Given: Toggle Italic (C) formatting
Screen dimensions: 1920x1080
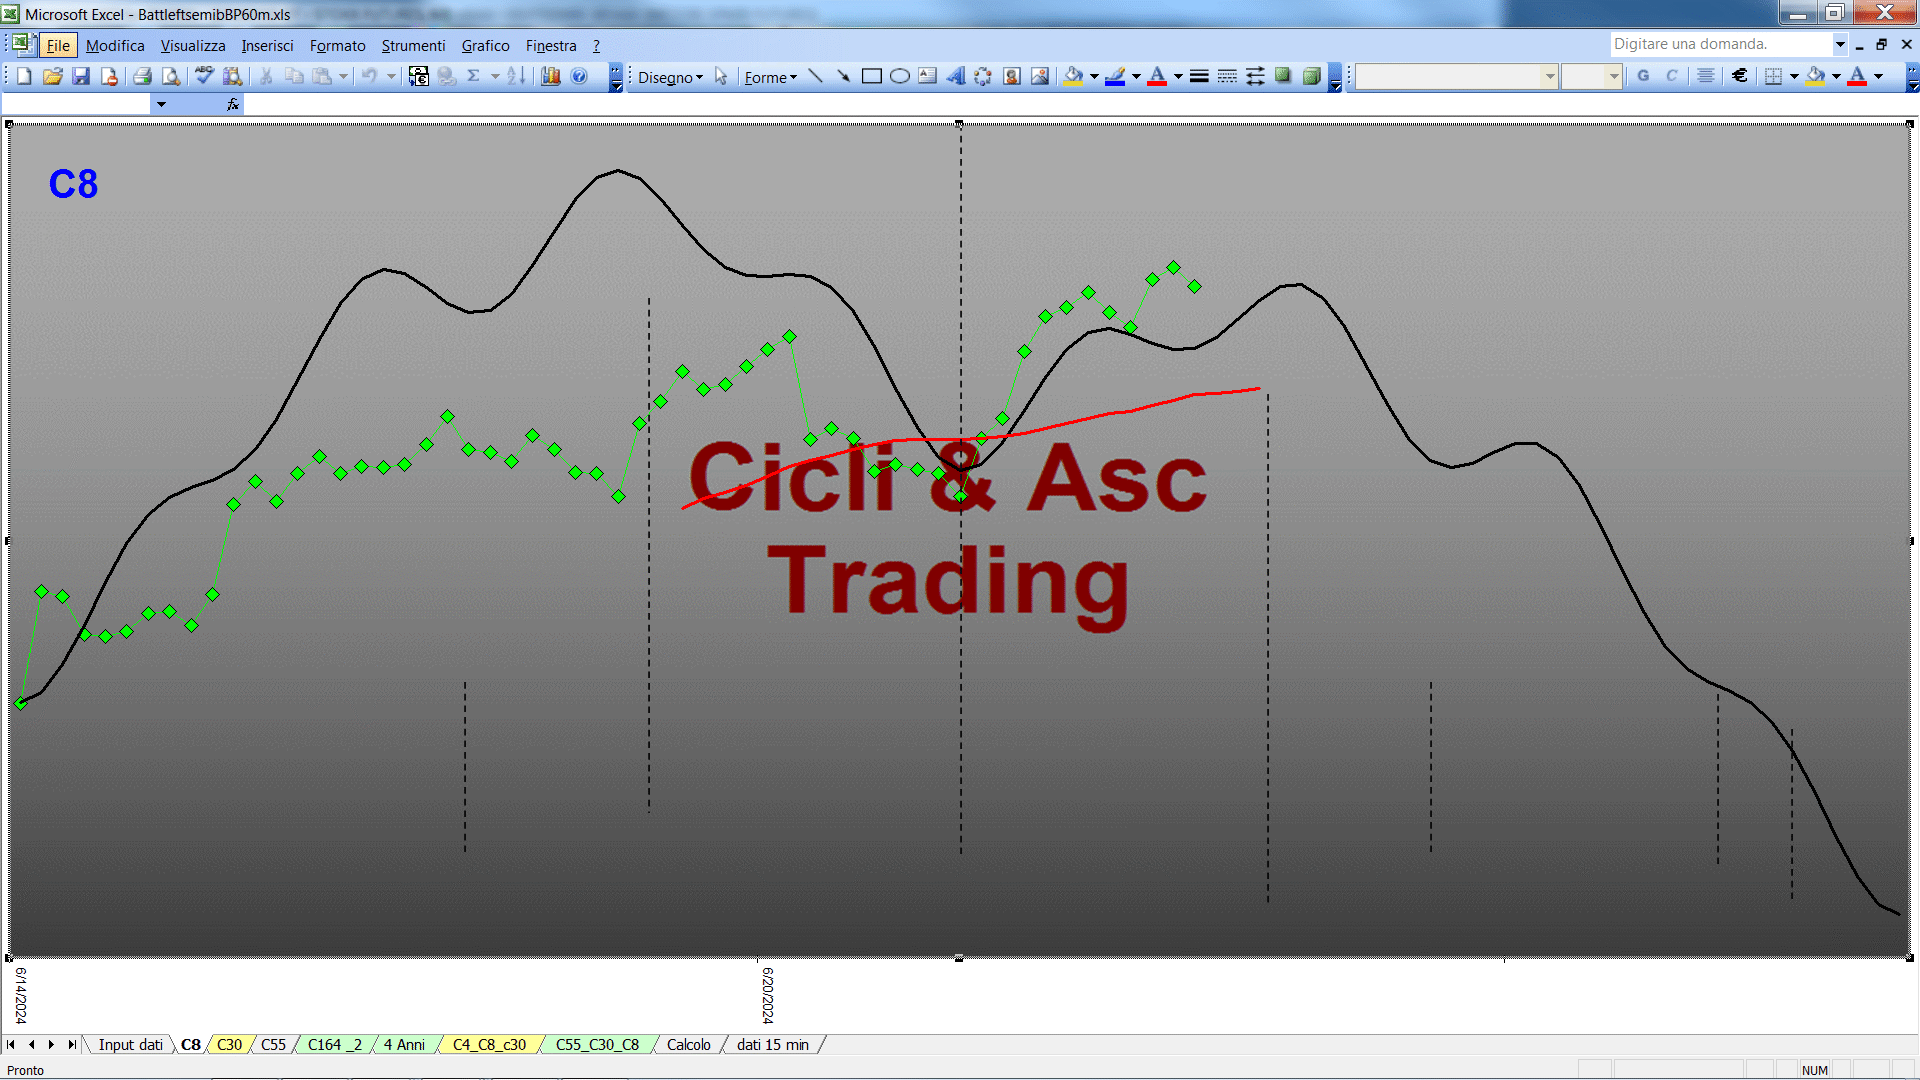Looking at the screenshot, I should (x=1671, y=76).
